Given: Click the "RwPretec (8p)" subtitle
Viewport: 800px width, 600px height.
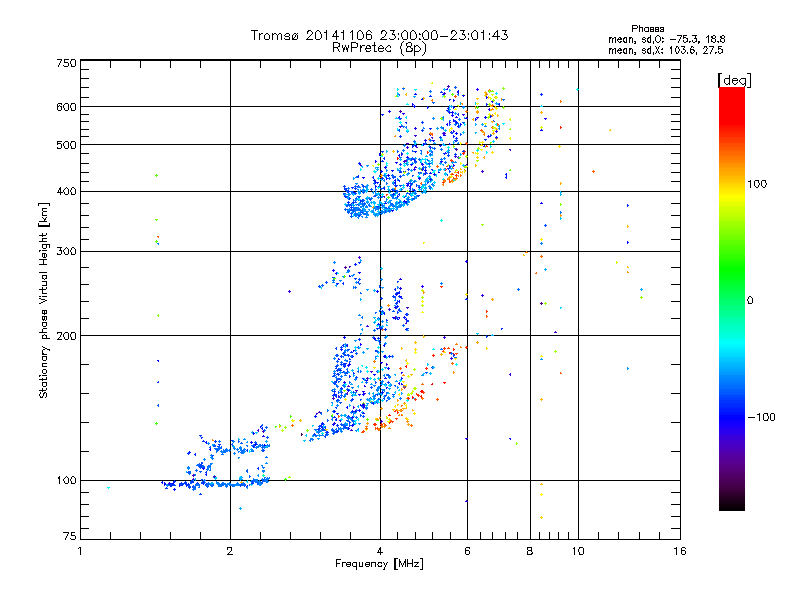Looking at the screenshot, I should pos(379,48).
